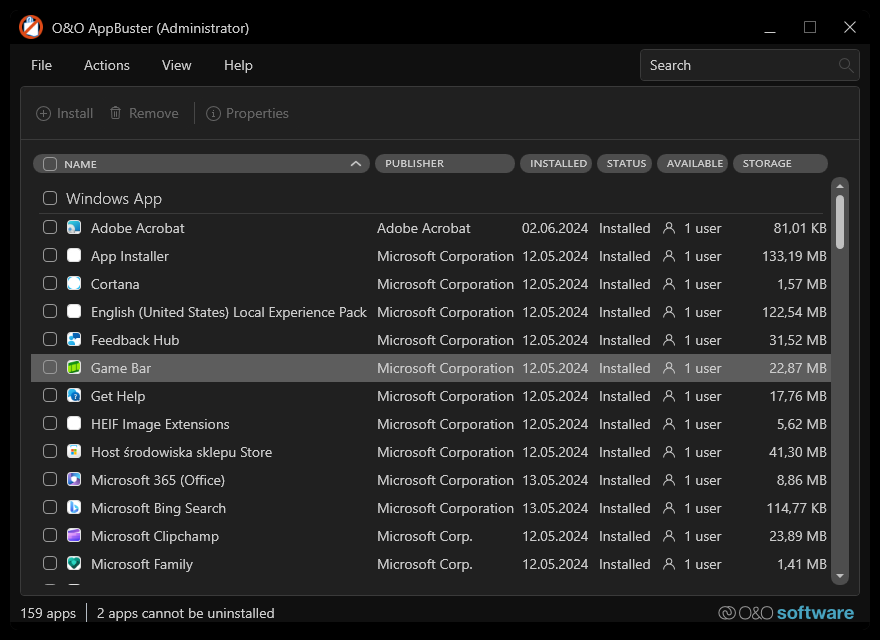
Task: Click the user icon in Cortana row
Action: 669,284
